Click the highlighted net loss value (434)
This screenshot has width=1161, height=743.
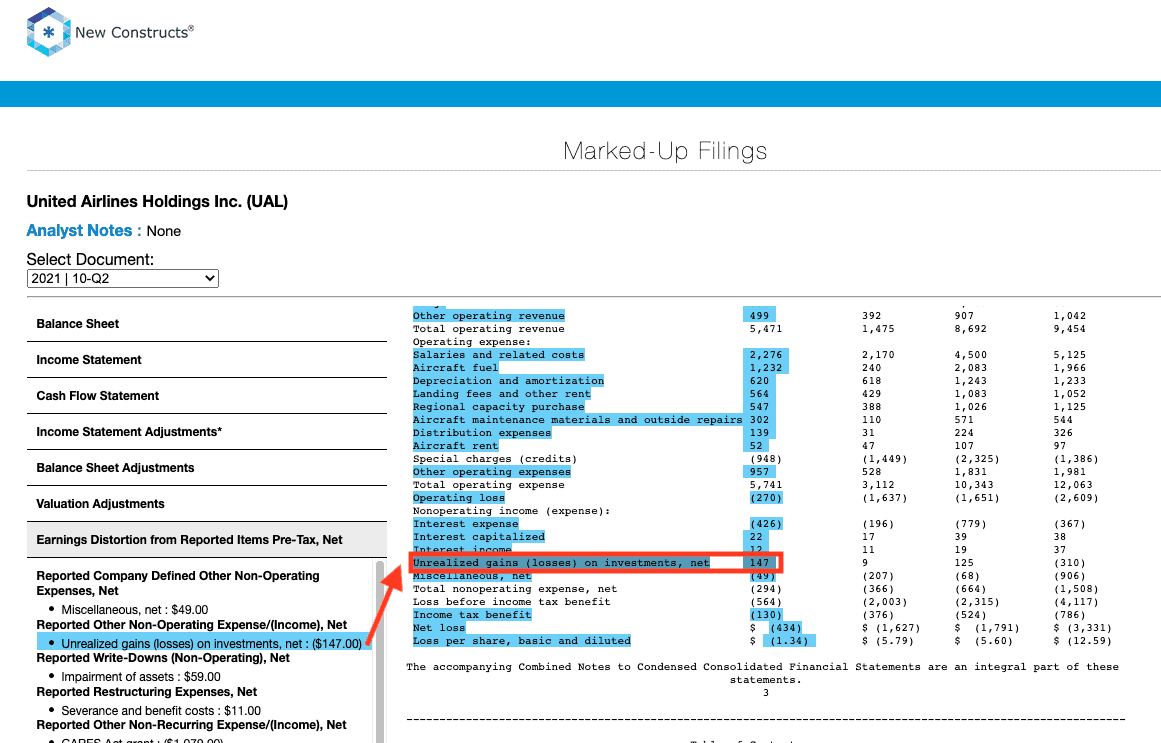(786, 628)
